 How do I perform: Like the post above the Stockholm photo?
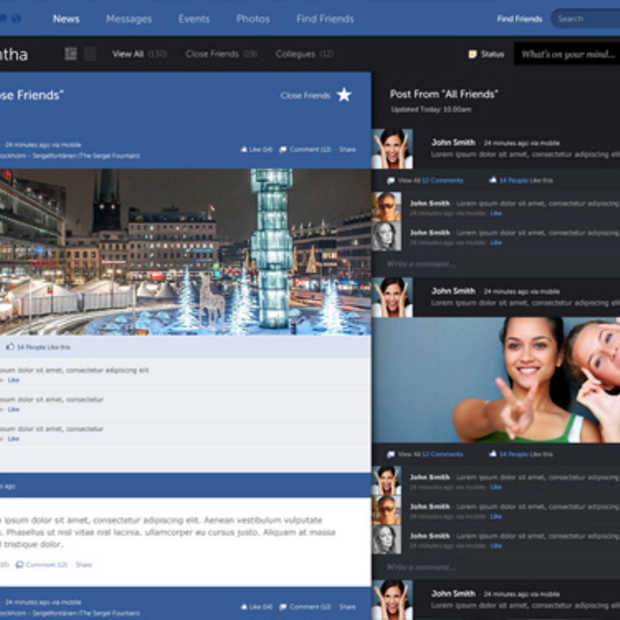pos(257,149)
